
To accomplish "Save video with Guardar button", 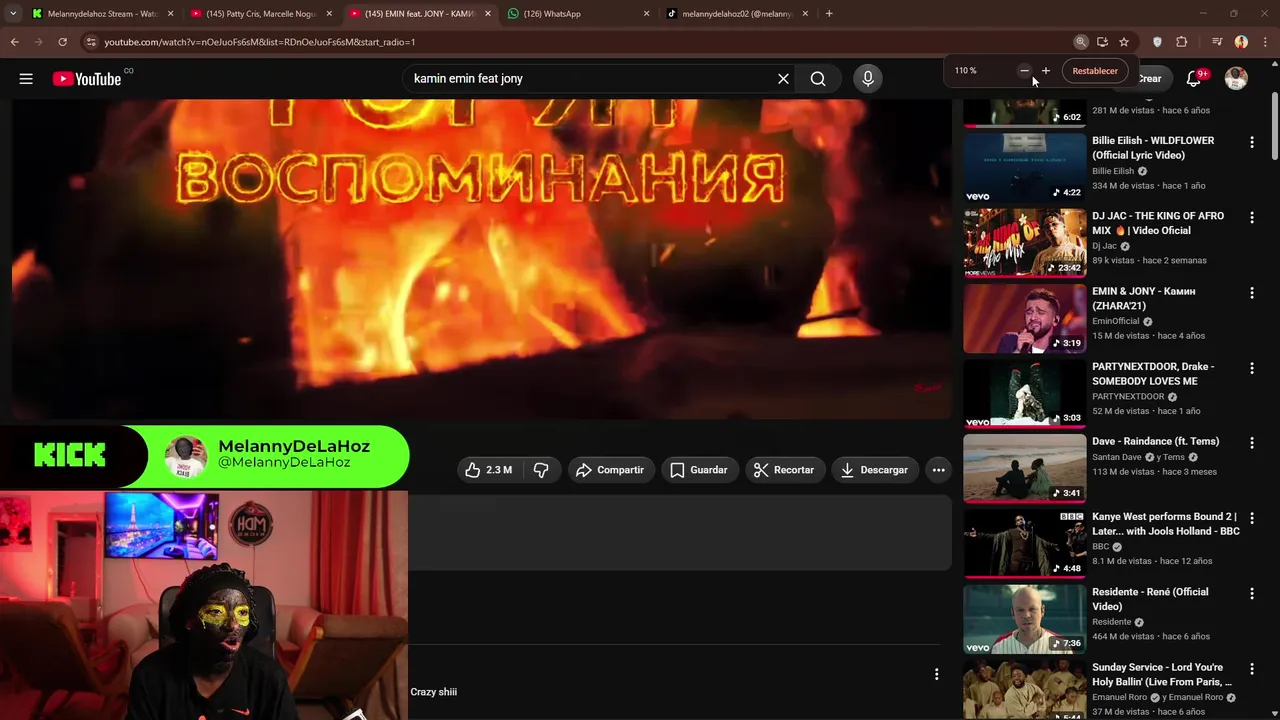I will [698, 470].
